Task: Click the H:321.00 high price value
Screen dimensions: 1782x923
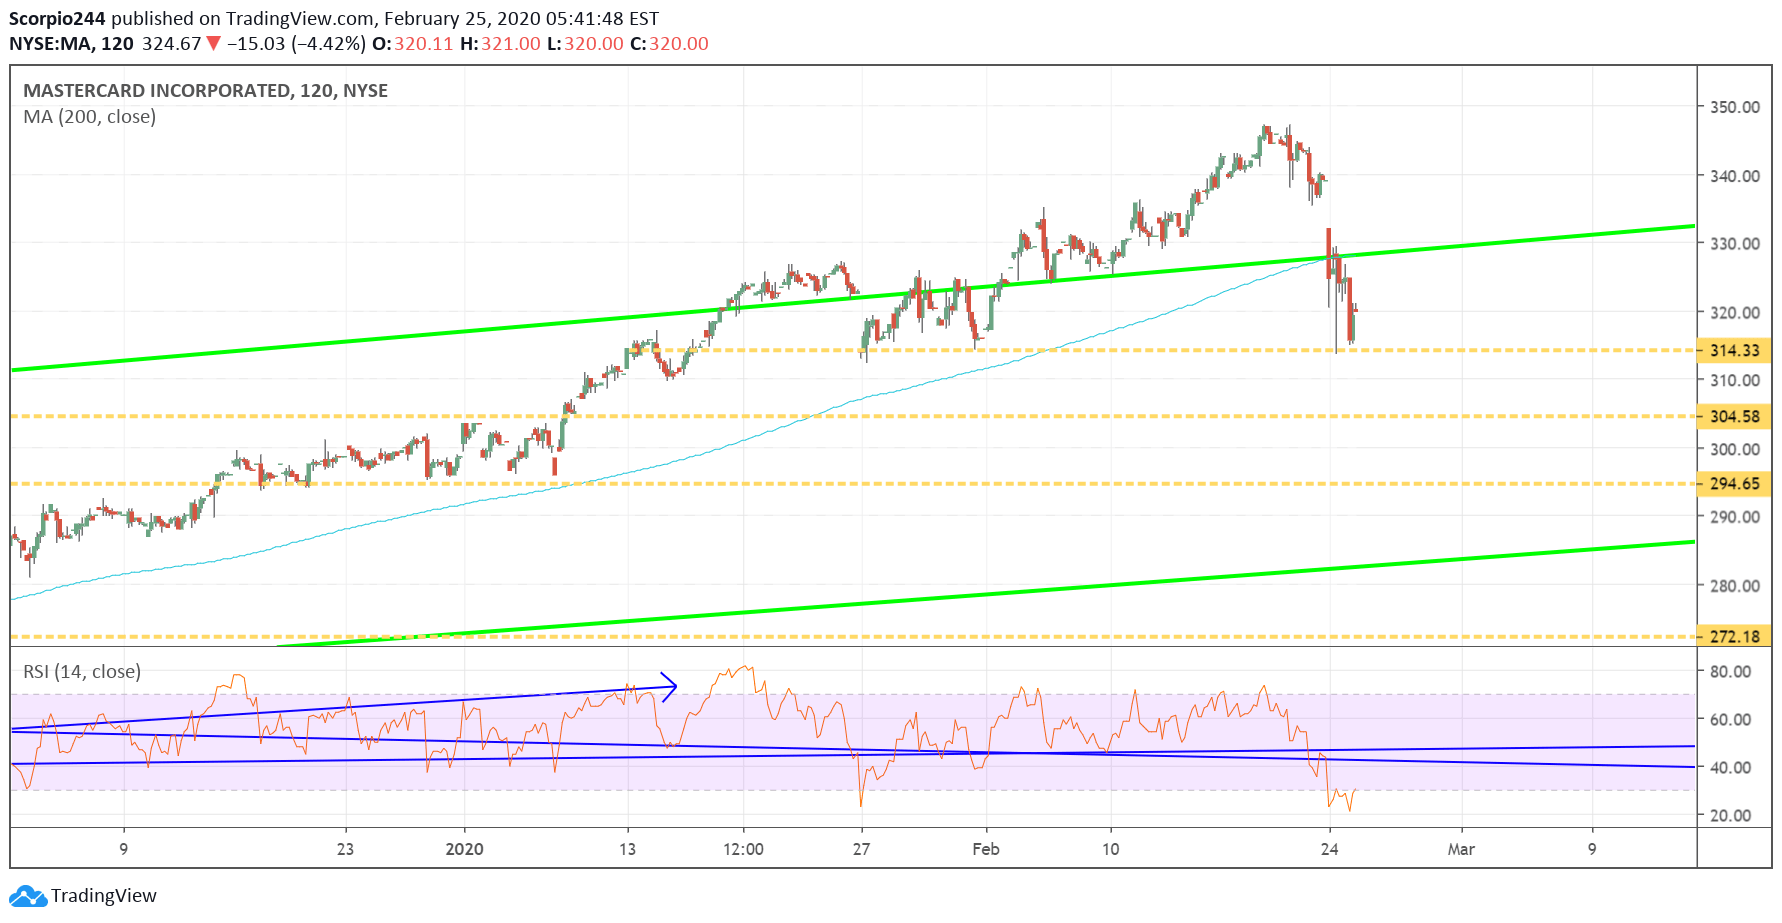Action: pyautogui.click(x=500, y=44)
